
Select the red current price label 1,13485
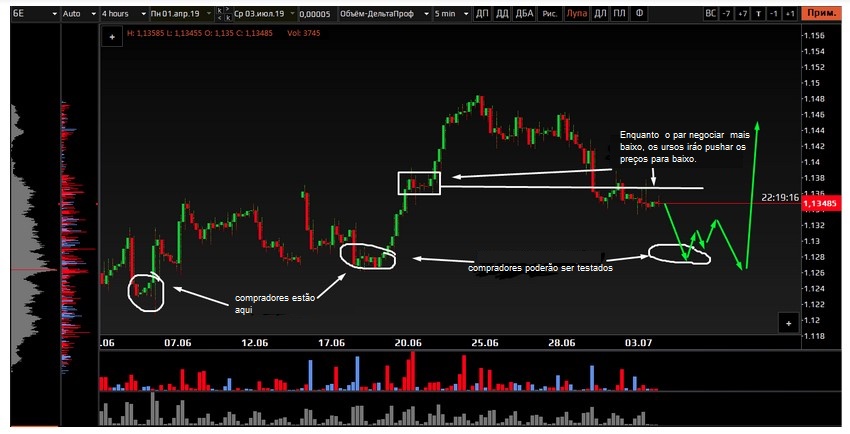pos(820,204)
